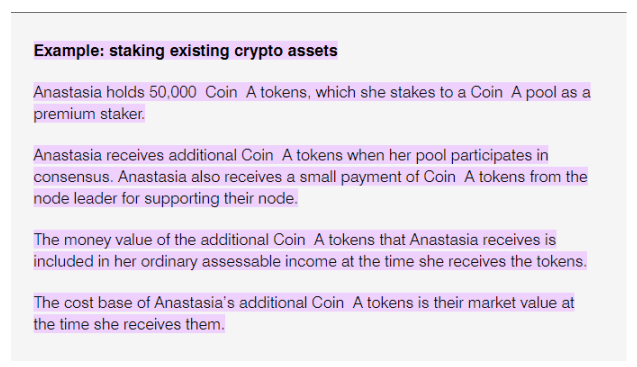This screenshot has height=367, width=637.
Task: Click the heading 'Example: staking existing crypto assets'
Action: click(x=185, y=51)
